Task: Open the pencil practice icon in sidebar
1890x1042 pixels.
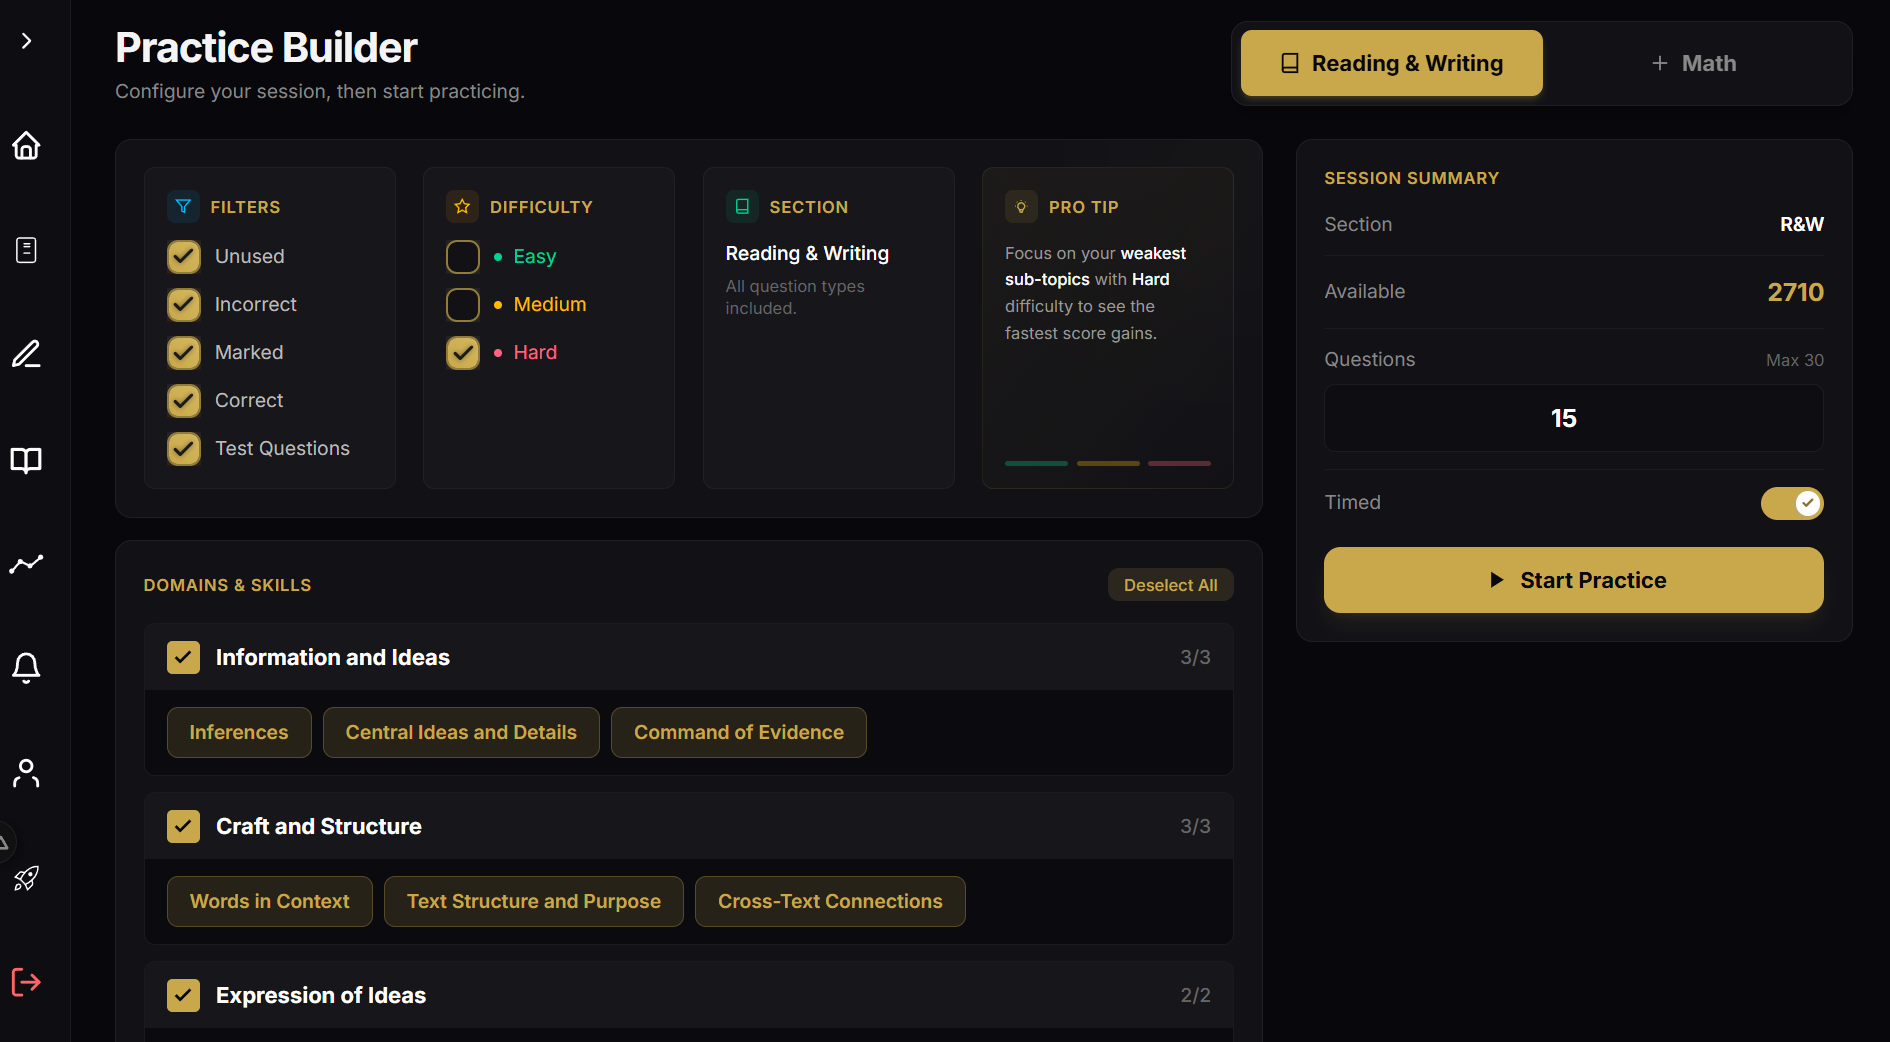Action: pos(26,354)
